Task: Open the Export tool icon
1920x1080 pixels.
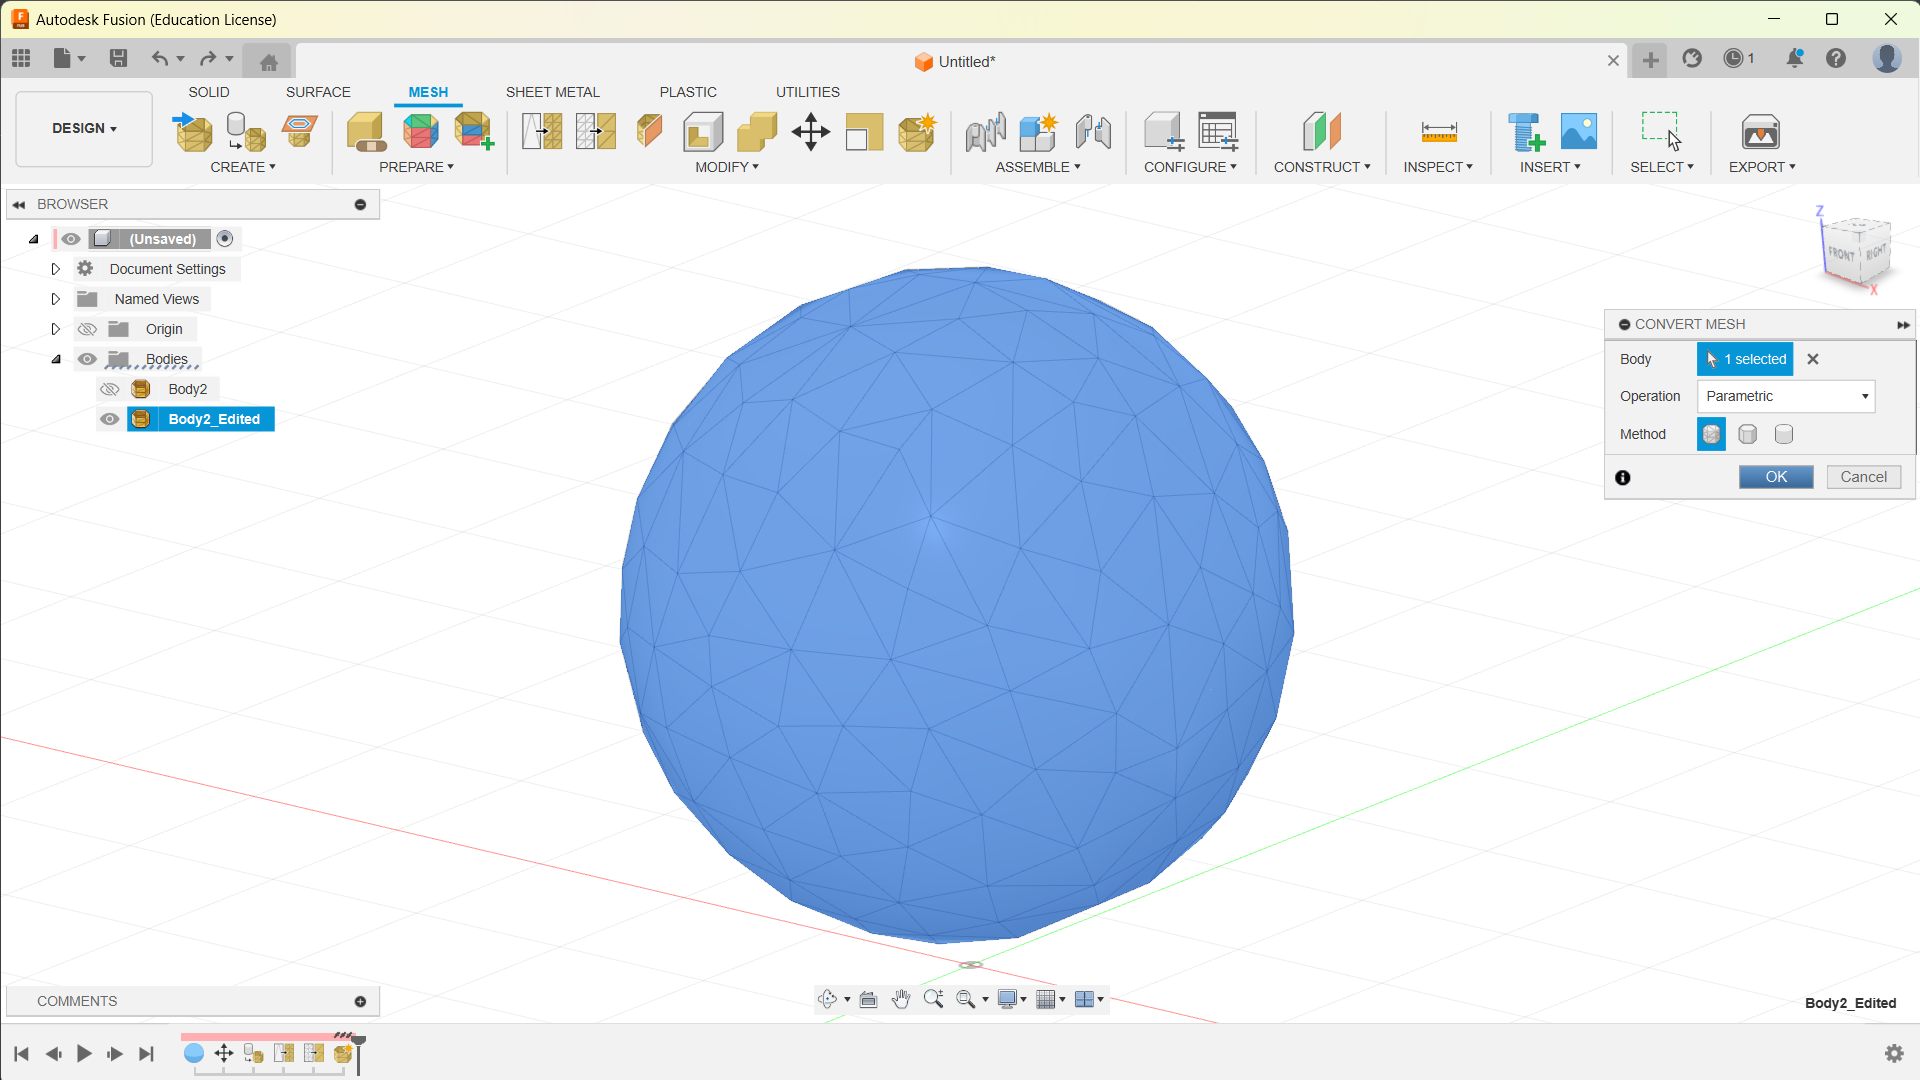Action: coord(1760,132)
